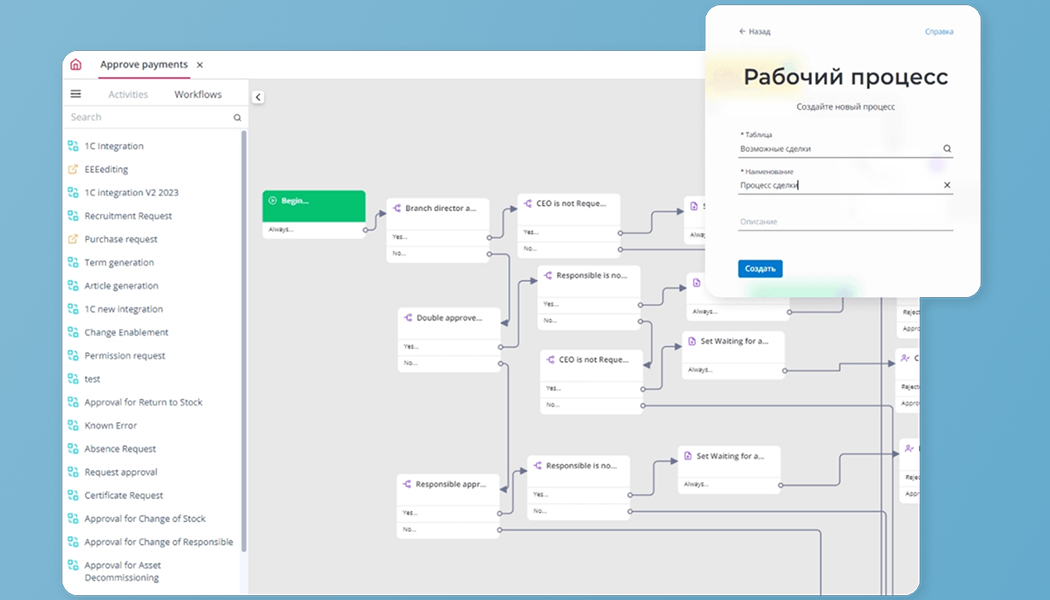Click the sidebar Search field
Viewport: 1050px width, 600px height.
click(x=148, y=117)
